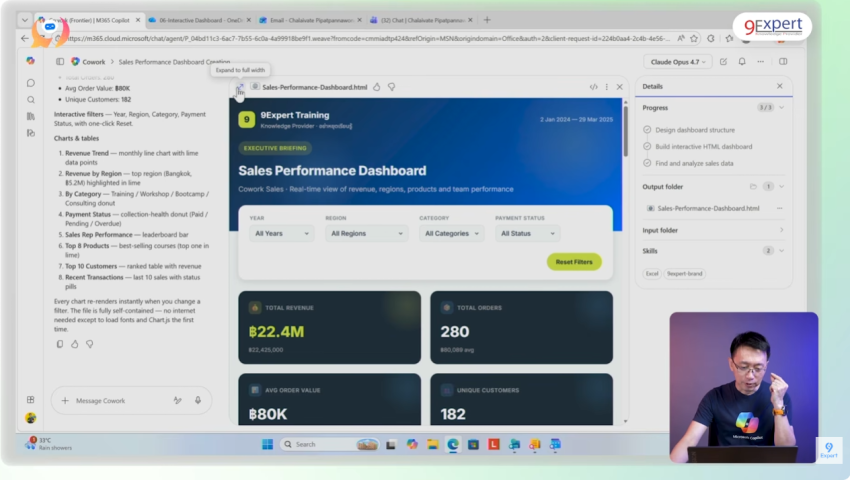Favorite this page with the star icon
The width and height of the screenshot is (850, 480).
(694, 39)
